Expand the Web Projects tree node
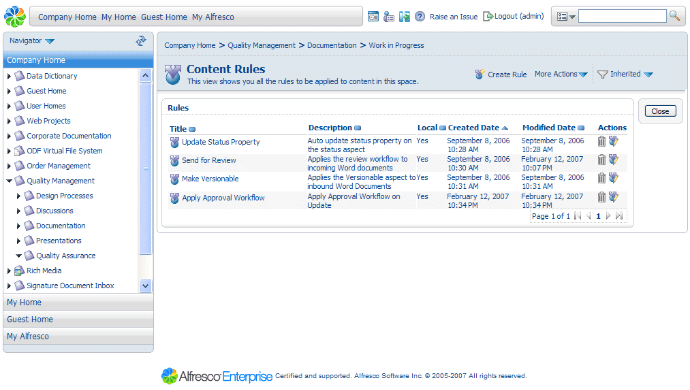Viewport: 690px width, 390px height. coord(9,121)
